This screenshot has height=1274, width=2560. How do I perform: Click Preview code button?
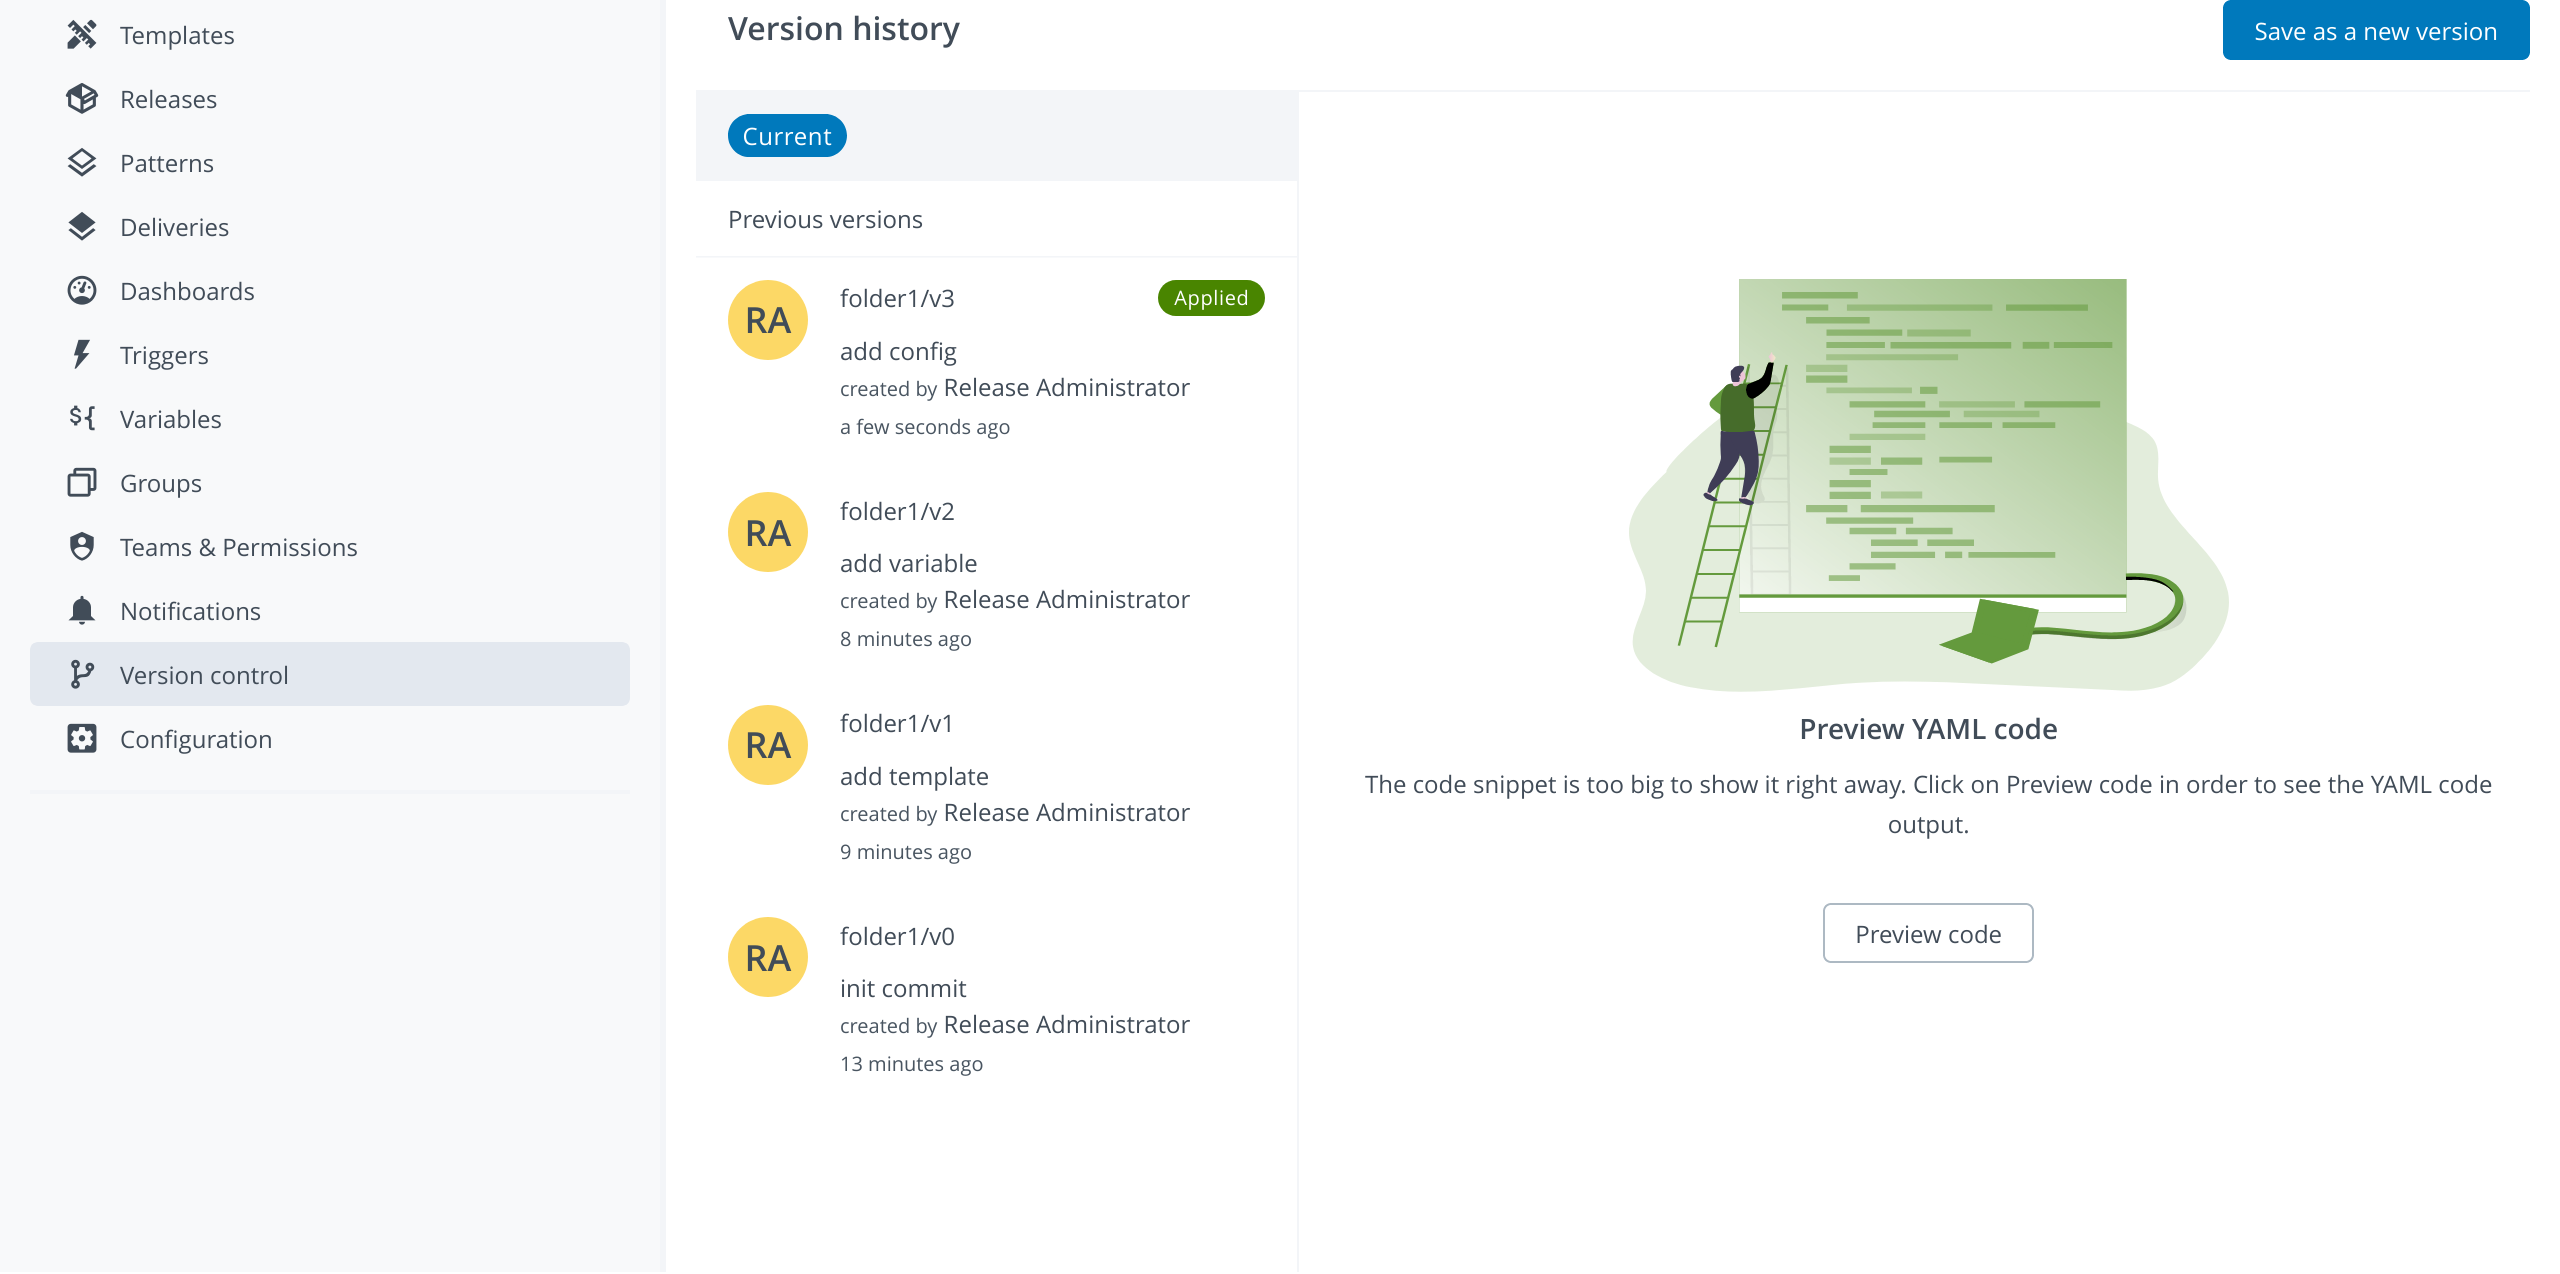[x=1928, y=933]
